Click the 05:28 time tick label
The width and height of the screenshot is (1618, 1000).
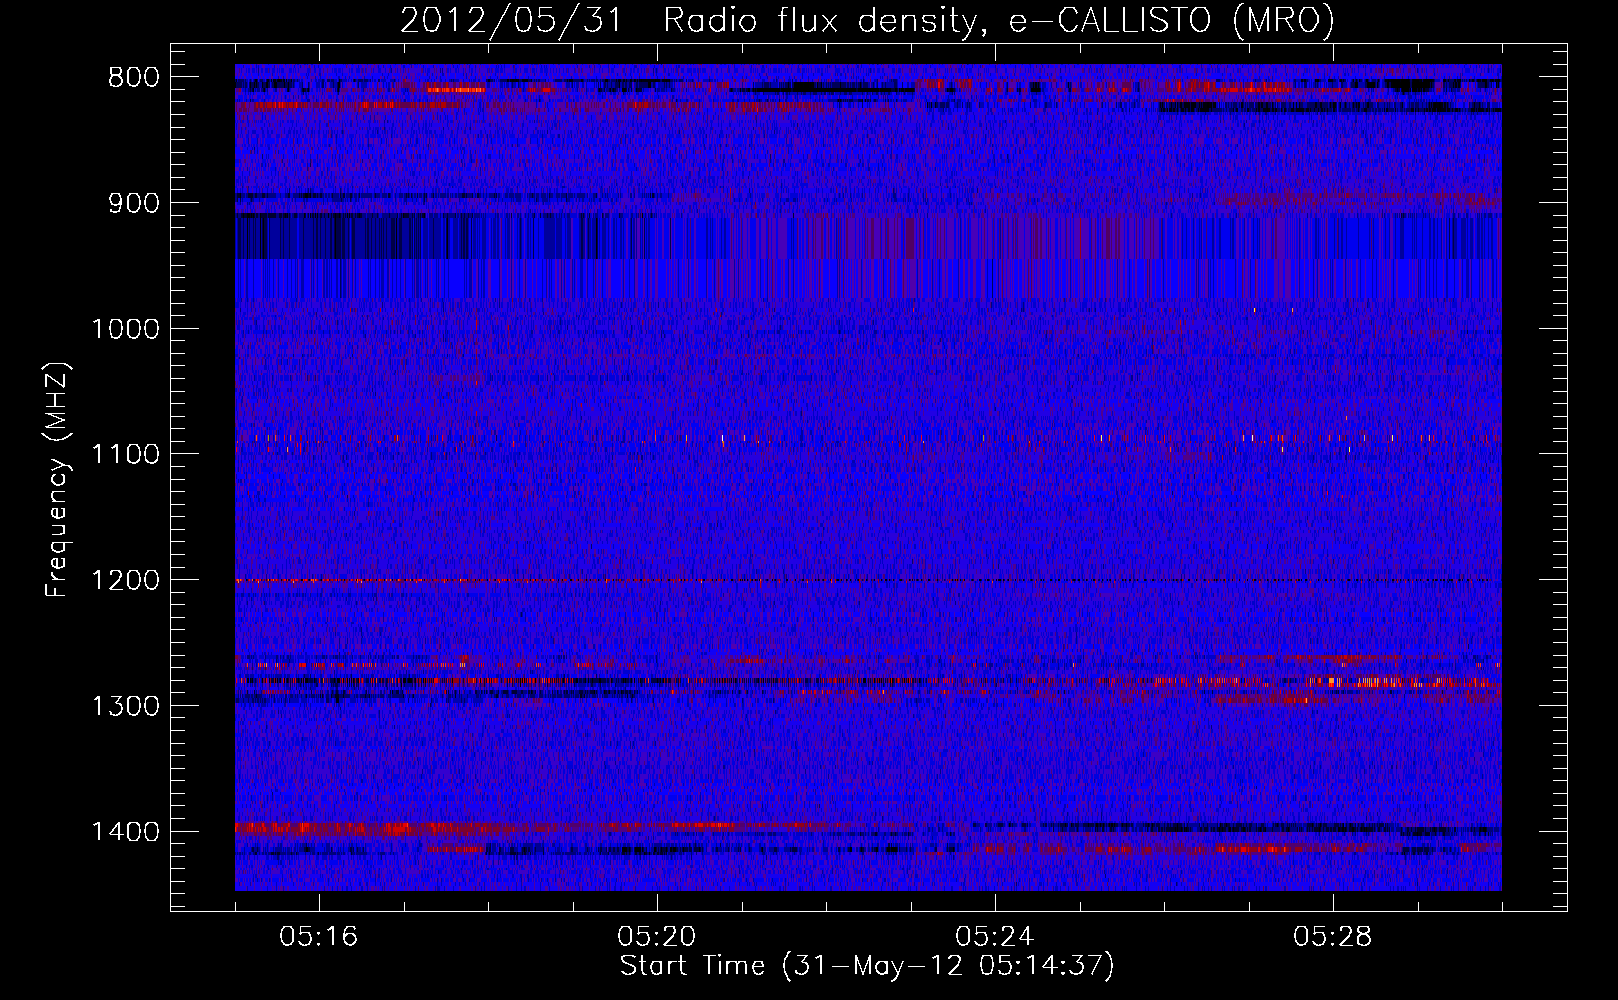click(x=1333, y=937)
